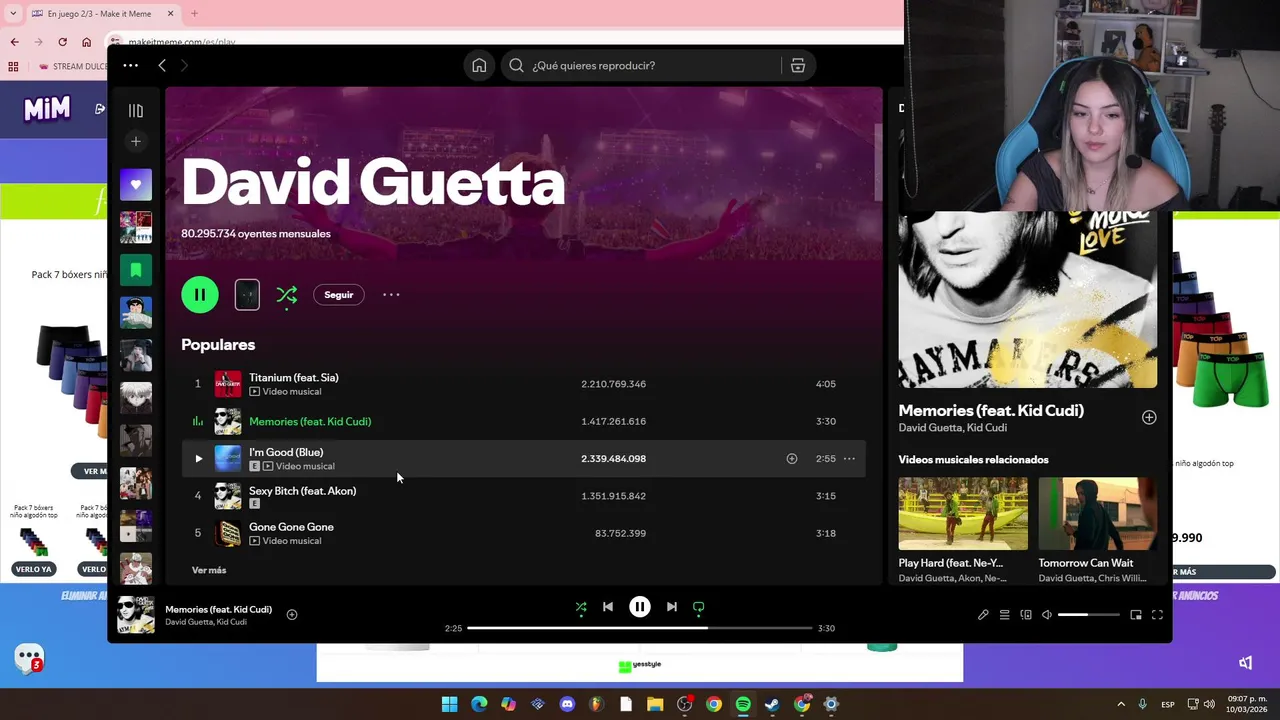Click now playing album cover in bottom bar
Image resolution: width=1280 pixels, height=720 pixels.
pyautogui.click(x=136, y=614)
